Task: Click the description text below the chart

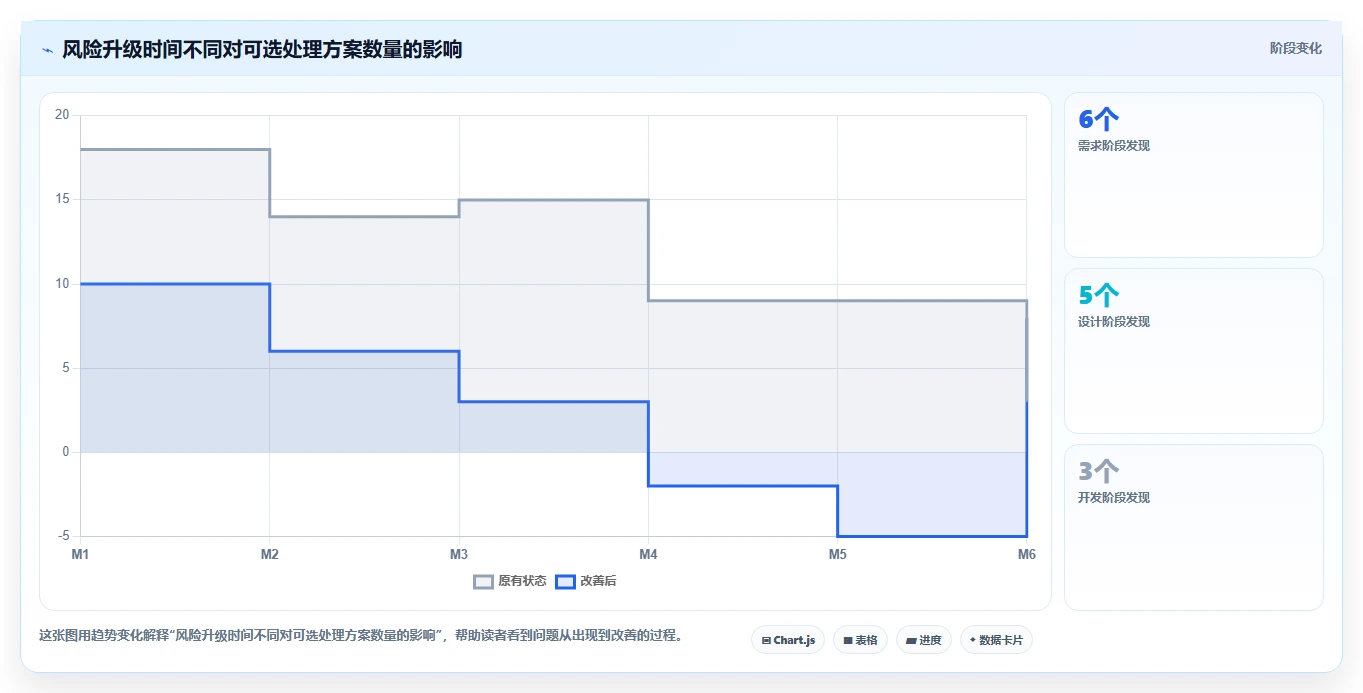Action: tap(360, 636)
